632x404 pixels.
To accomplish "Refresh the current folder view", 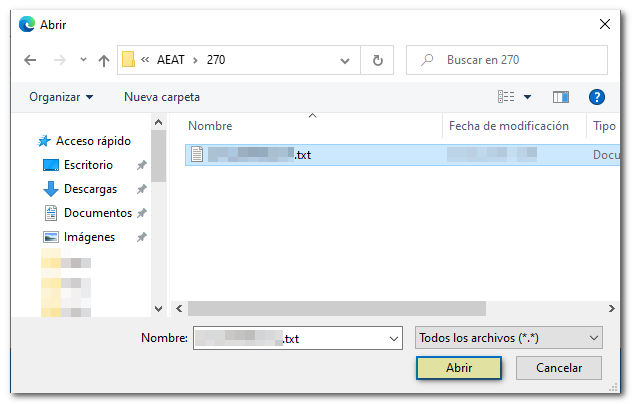I will (377, 60).
